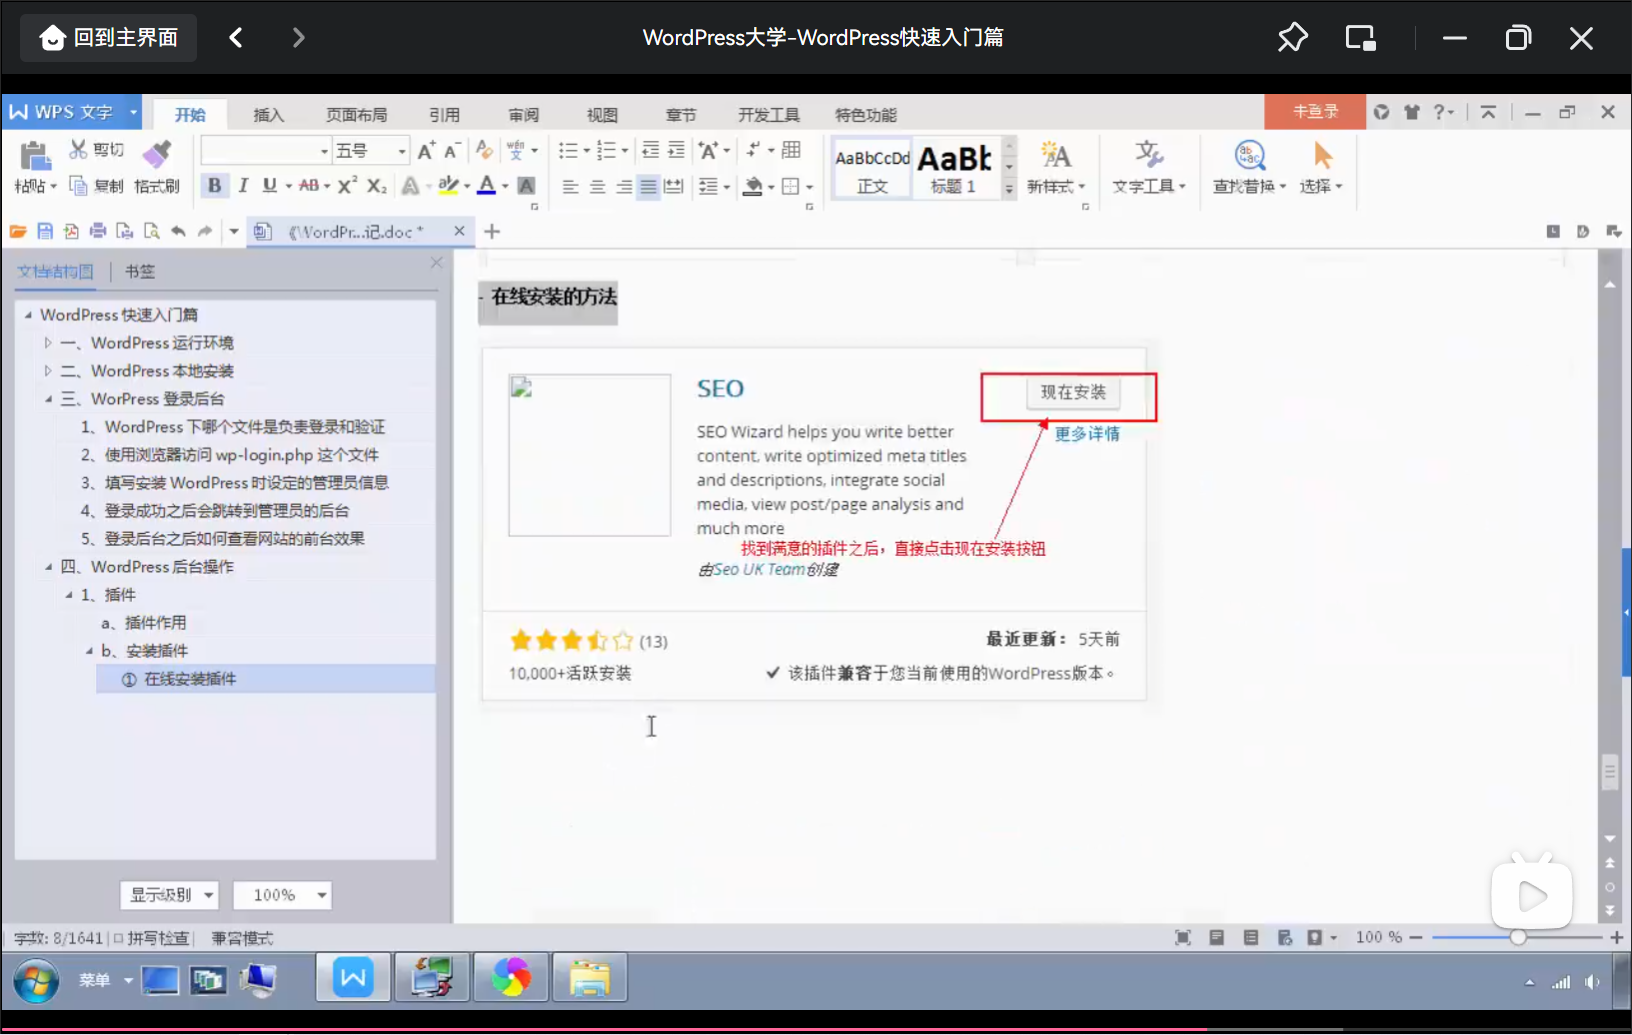Click the 未登录 login button
Image resolution: width=1632 pixels, height=1035 pixels.
pos(1315,112)
